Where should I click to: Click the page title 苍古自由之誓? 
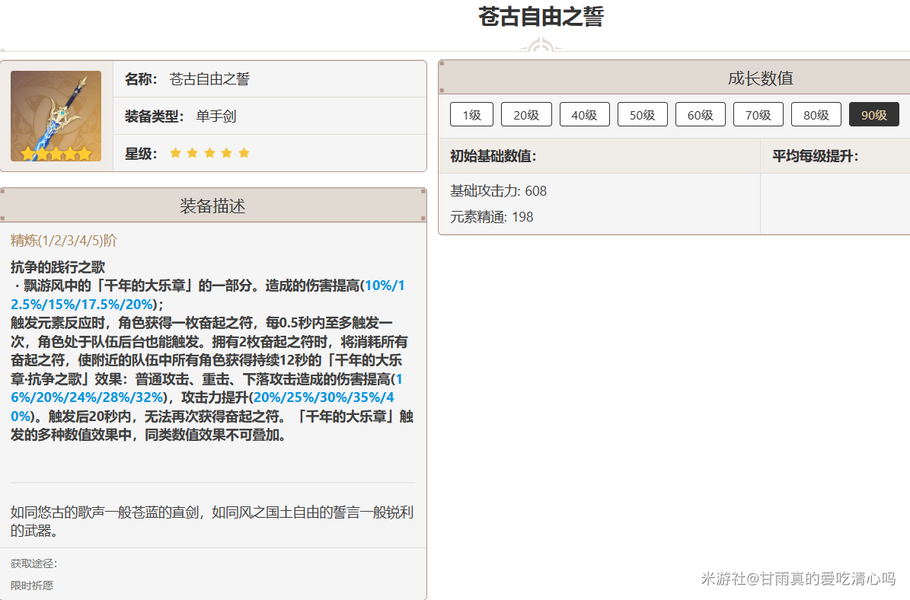[541, 17]
